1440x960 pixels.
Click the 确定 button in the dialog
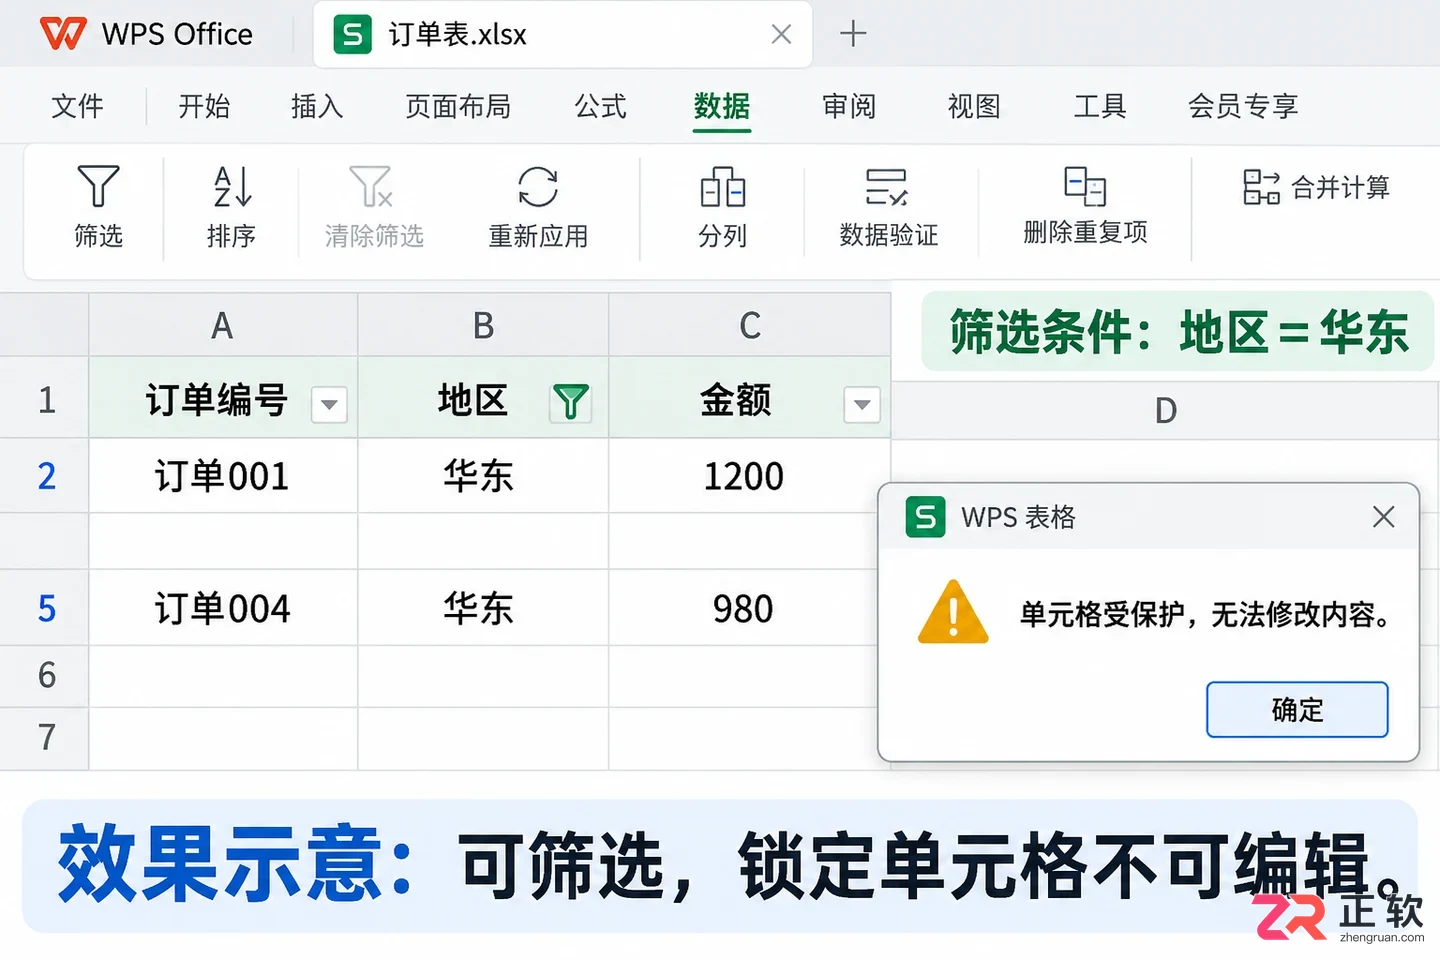(1297, 710)
